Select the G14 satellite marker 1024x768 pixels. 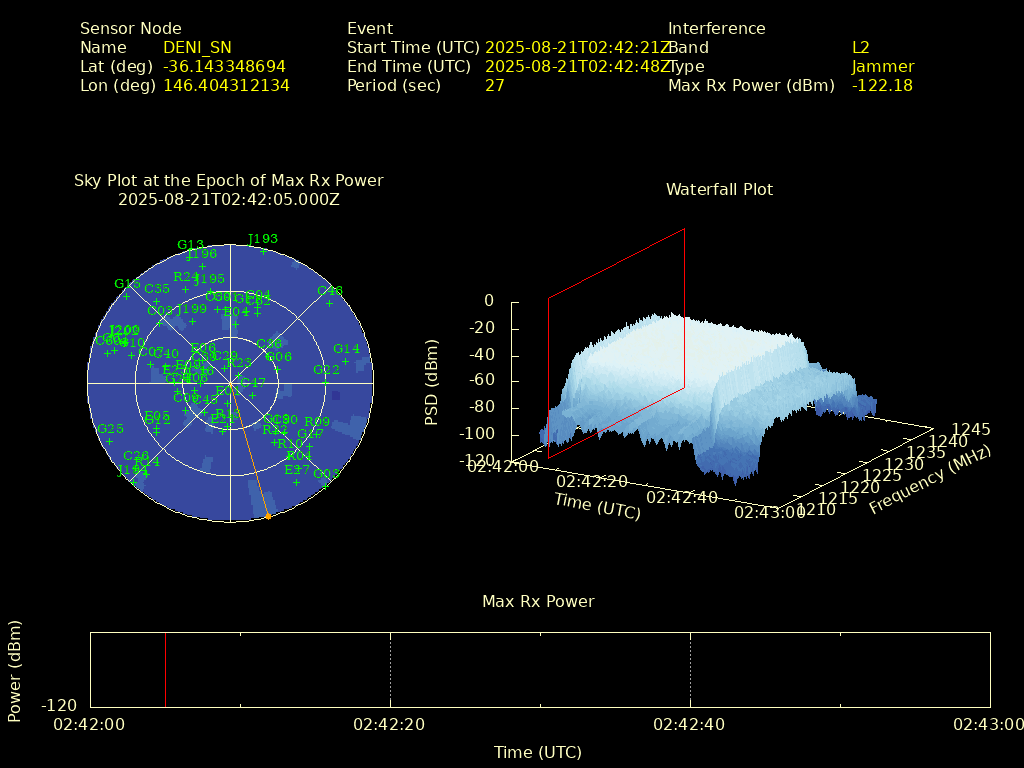(346, 359)
